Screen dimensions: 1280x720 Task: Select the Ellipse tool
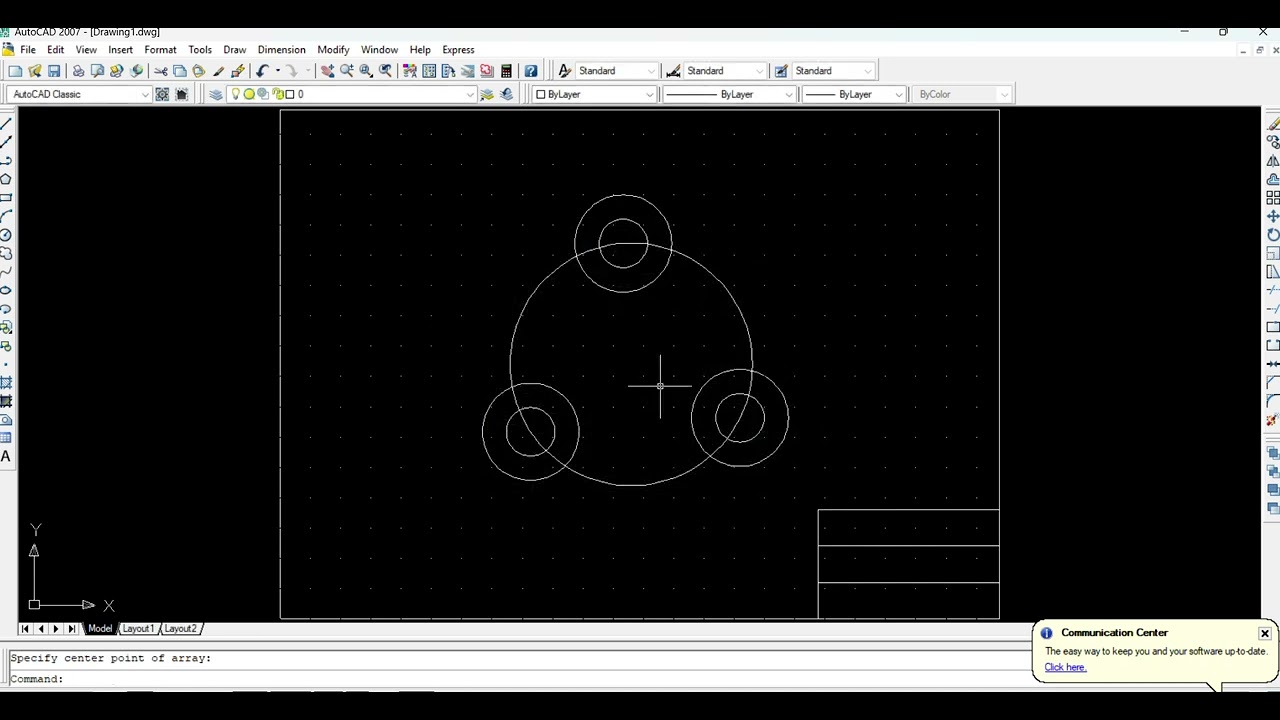pos(6,290)
